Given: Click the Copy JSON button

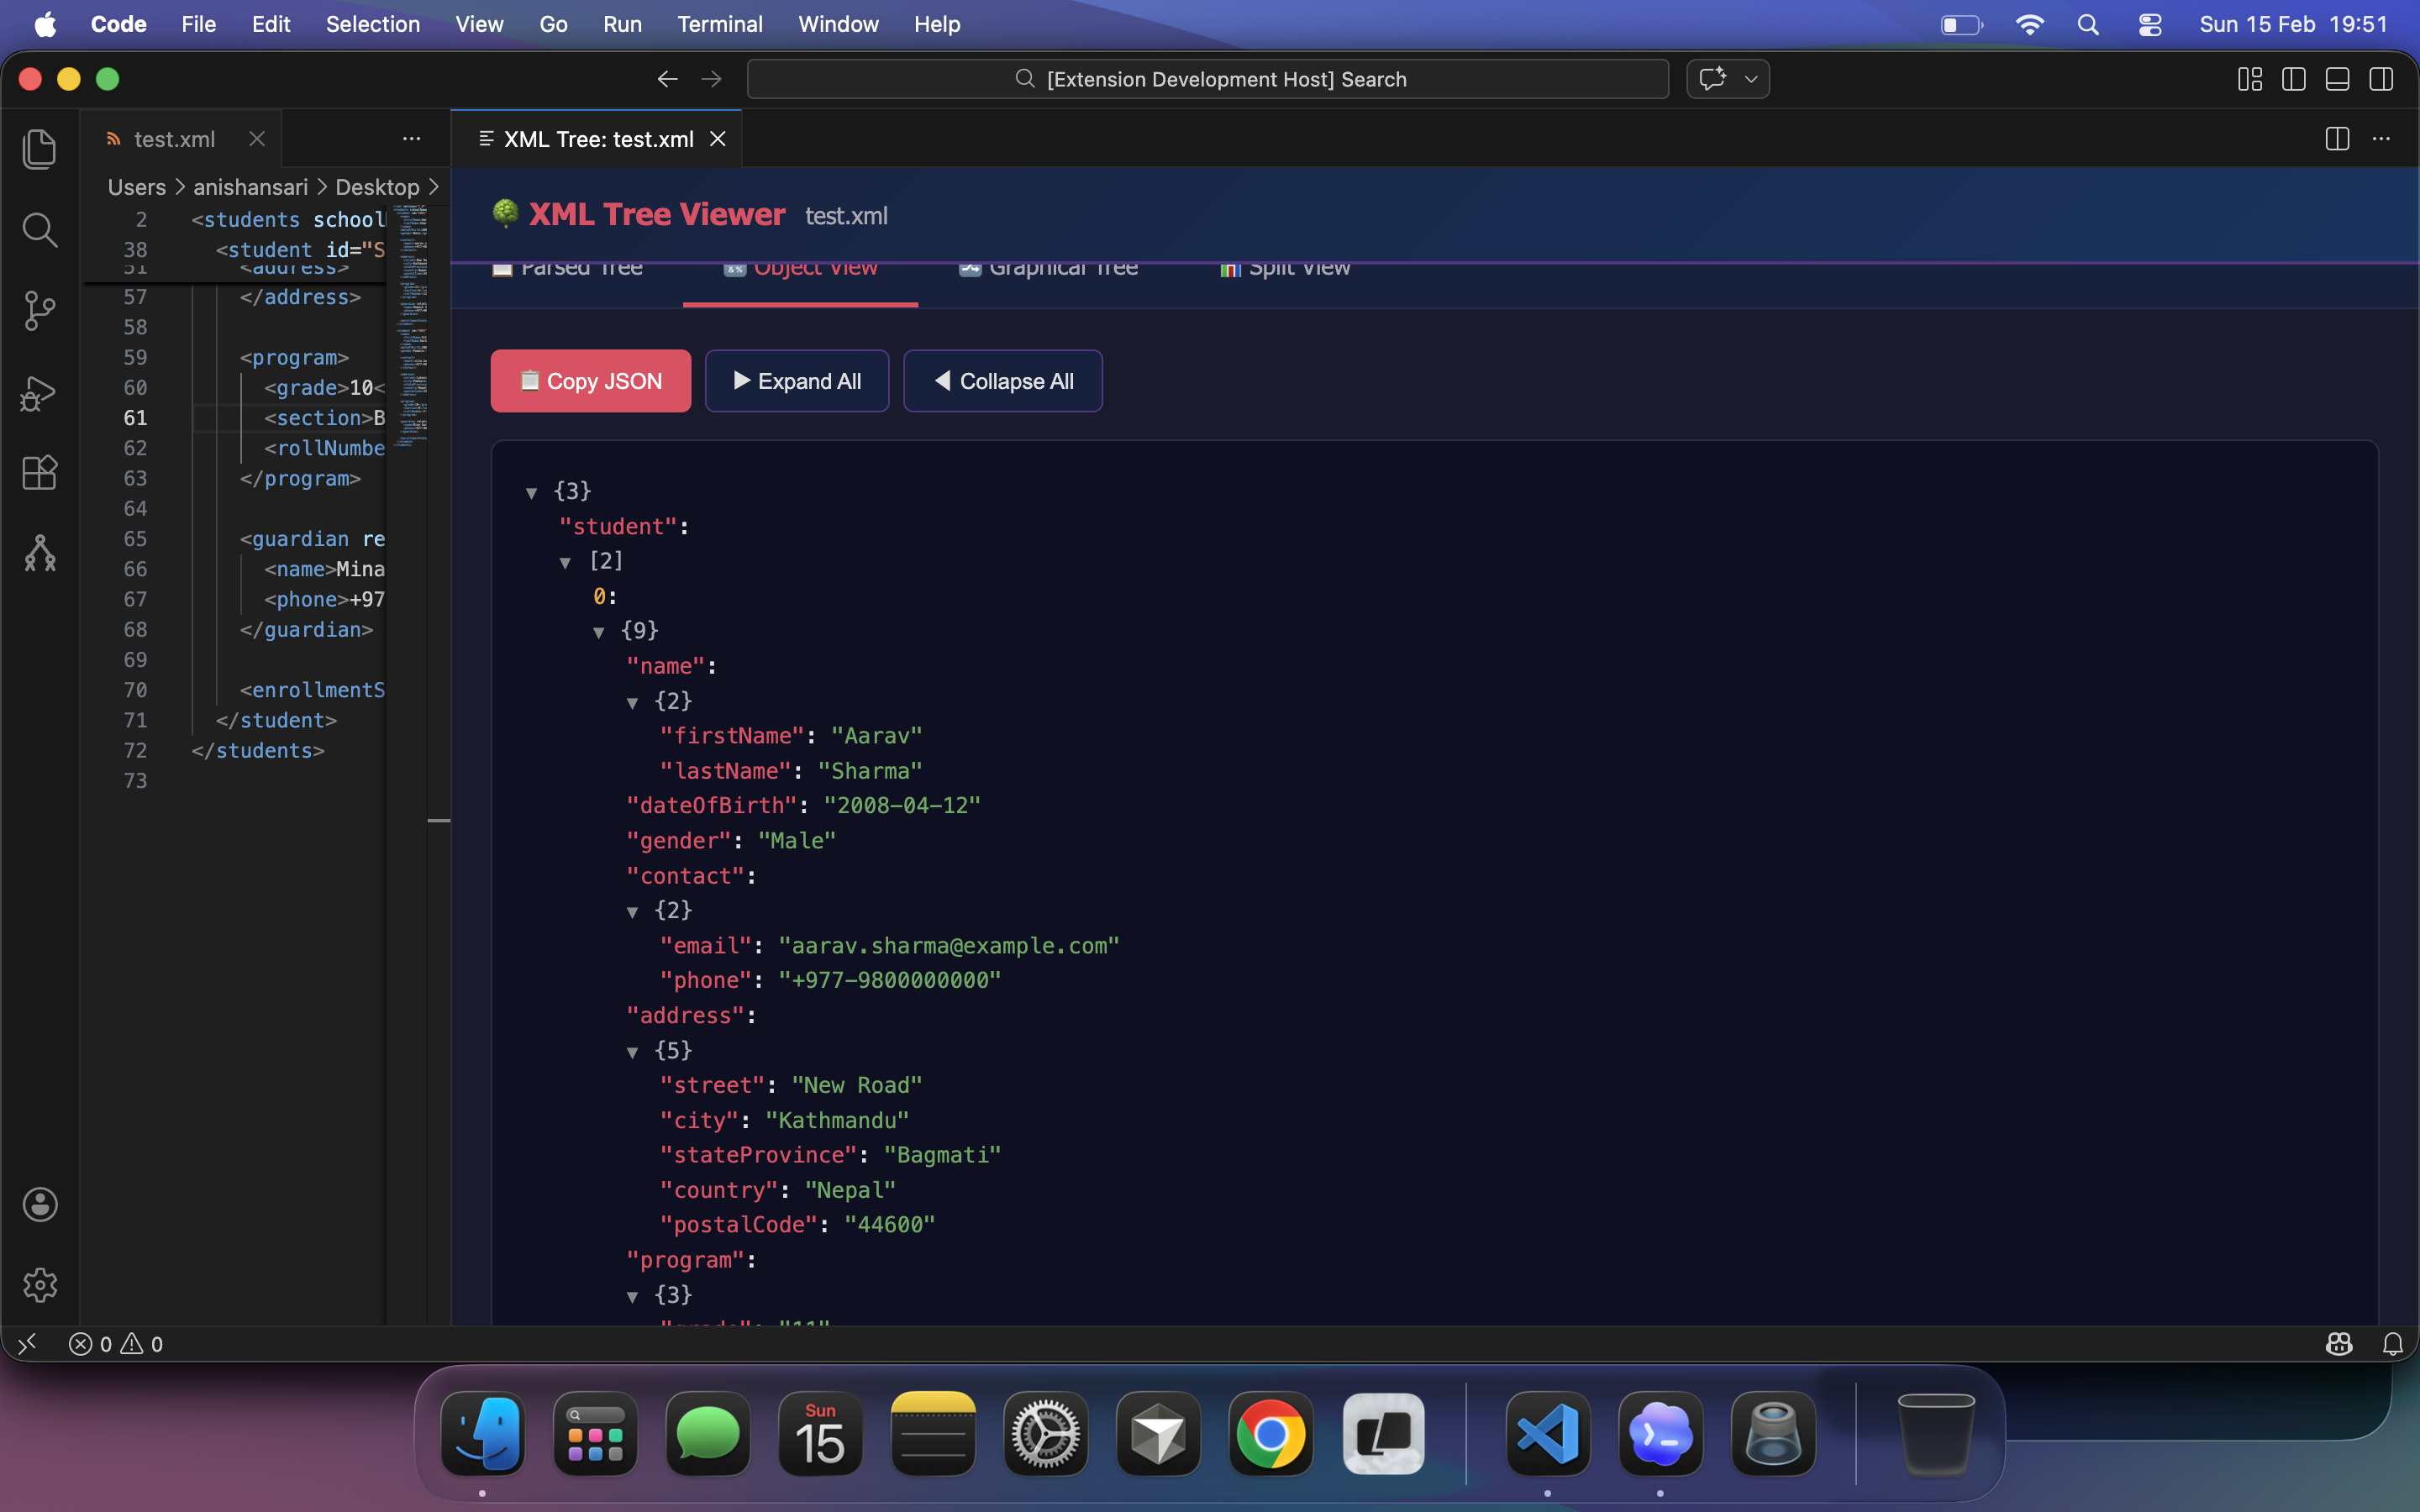Looking at the screenshot, I should pos(590,381).
